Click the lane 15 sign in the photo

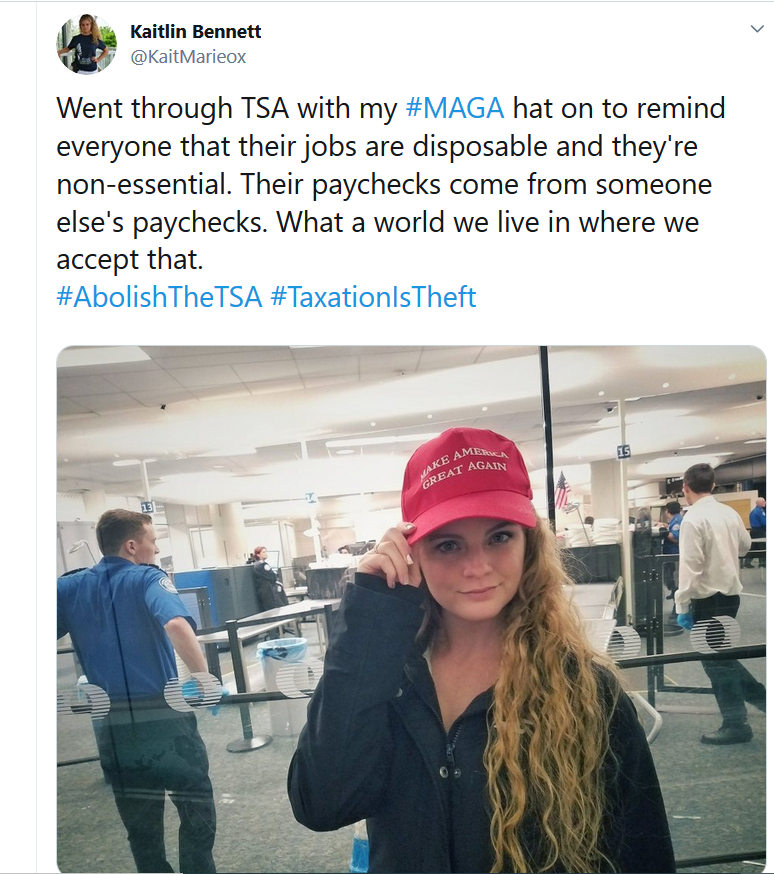coord(624,452)
